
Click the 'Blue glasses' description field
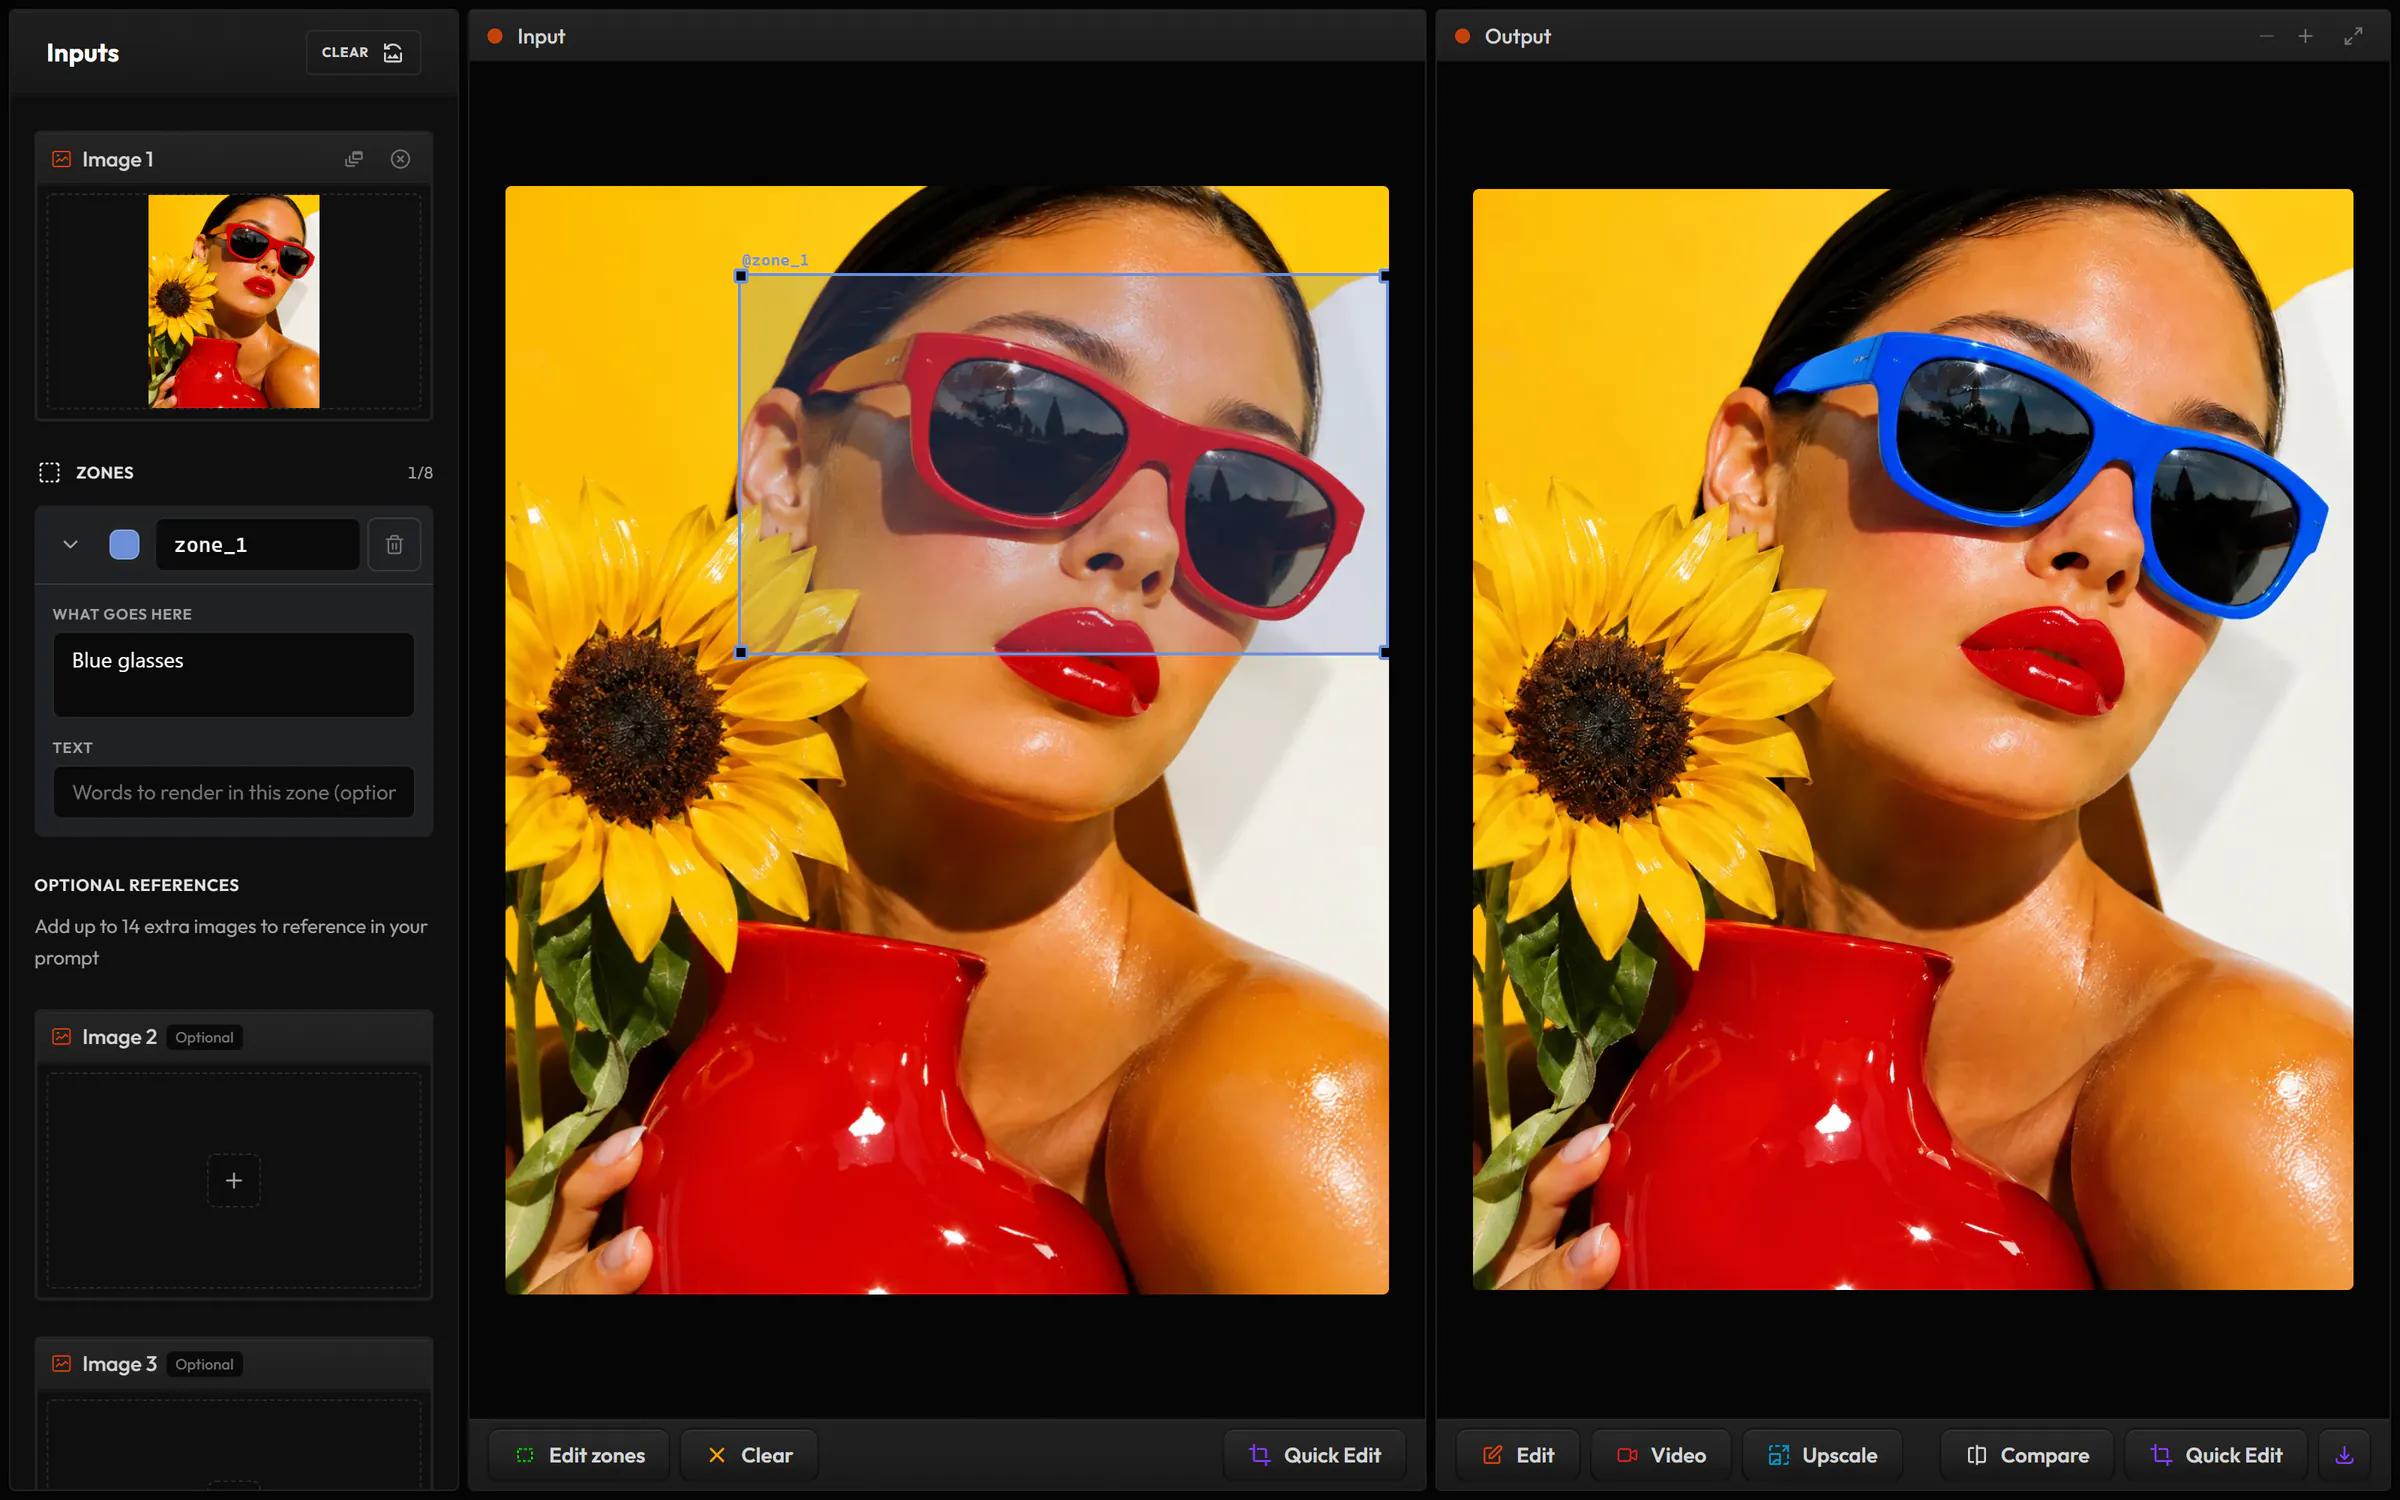click(234, 674)
